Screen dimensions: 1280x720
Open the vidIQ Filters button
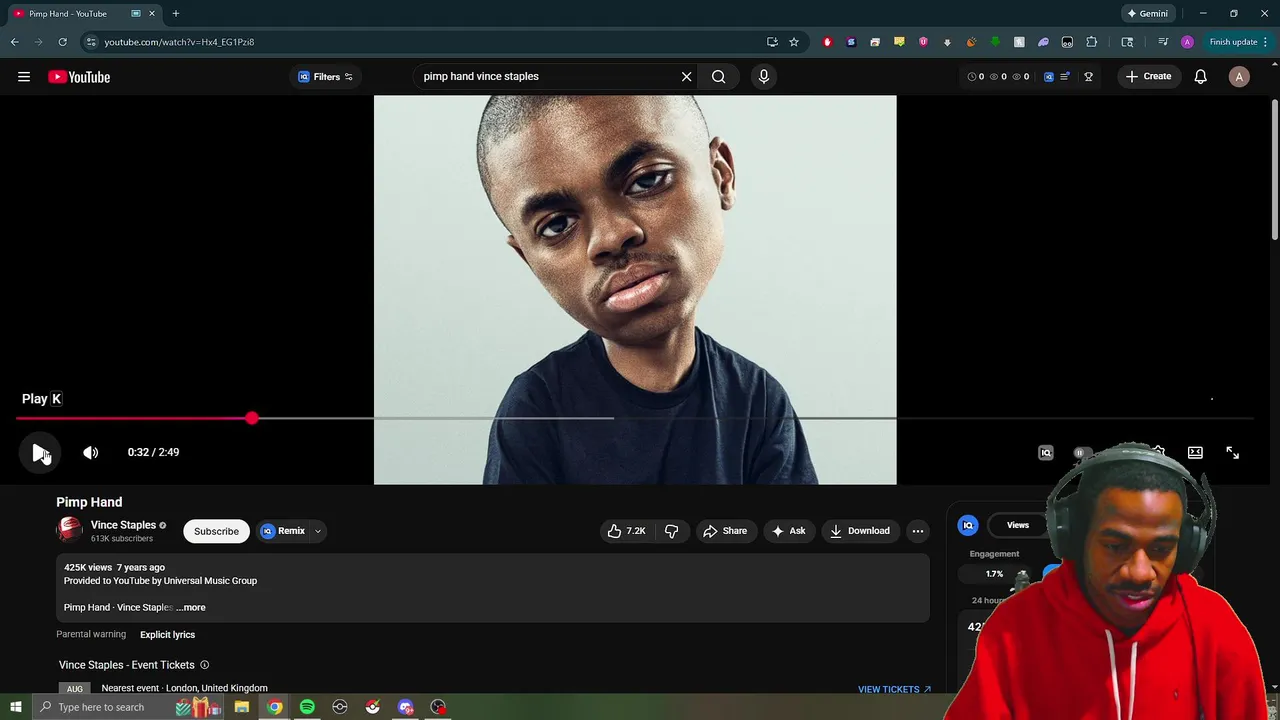(x=325, y=77)
